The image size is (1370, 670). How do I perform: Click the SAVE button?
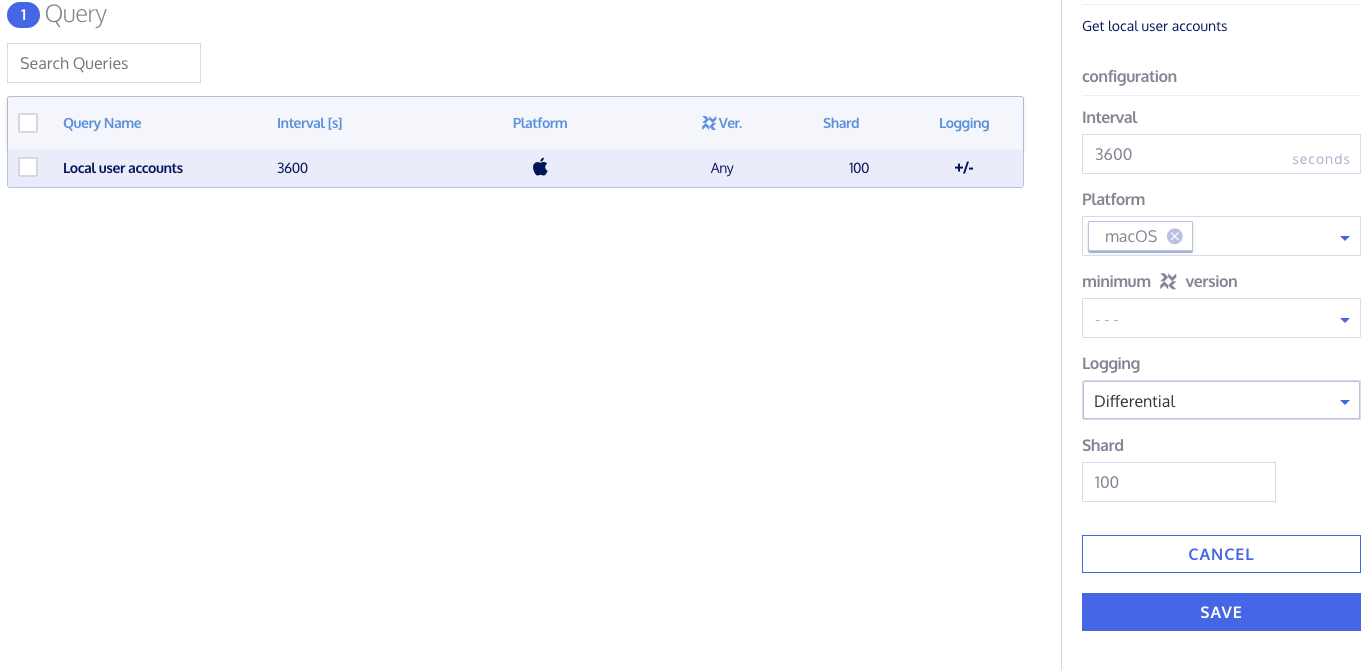point(1221,612)
